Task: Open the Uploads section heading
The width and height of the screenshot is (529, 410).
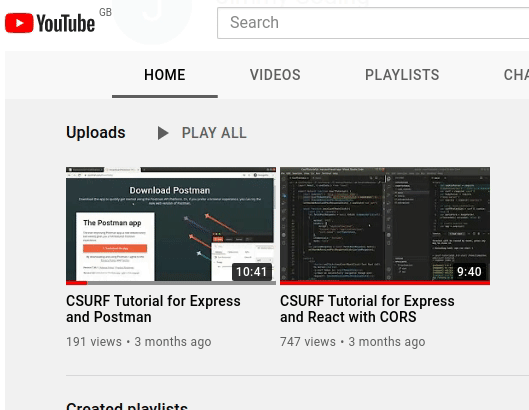Action: [x=95, y=132]
